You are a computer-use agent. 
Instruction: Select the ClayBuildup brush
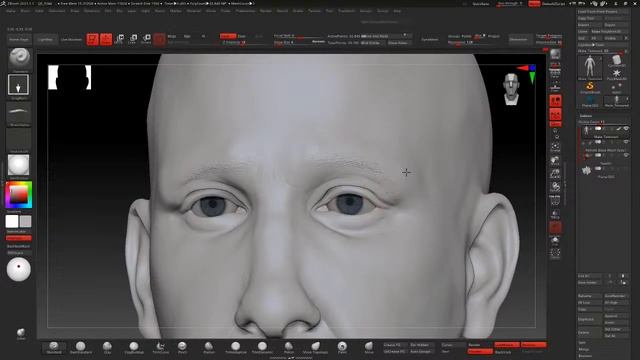tap(134, 347)
